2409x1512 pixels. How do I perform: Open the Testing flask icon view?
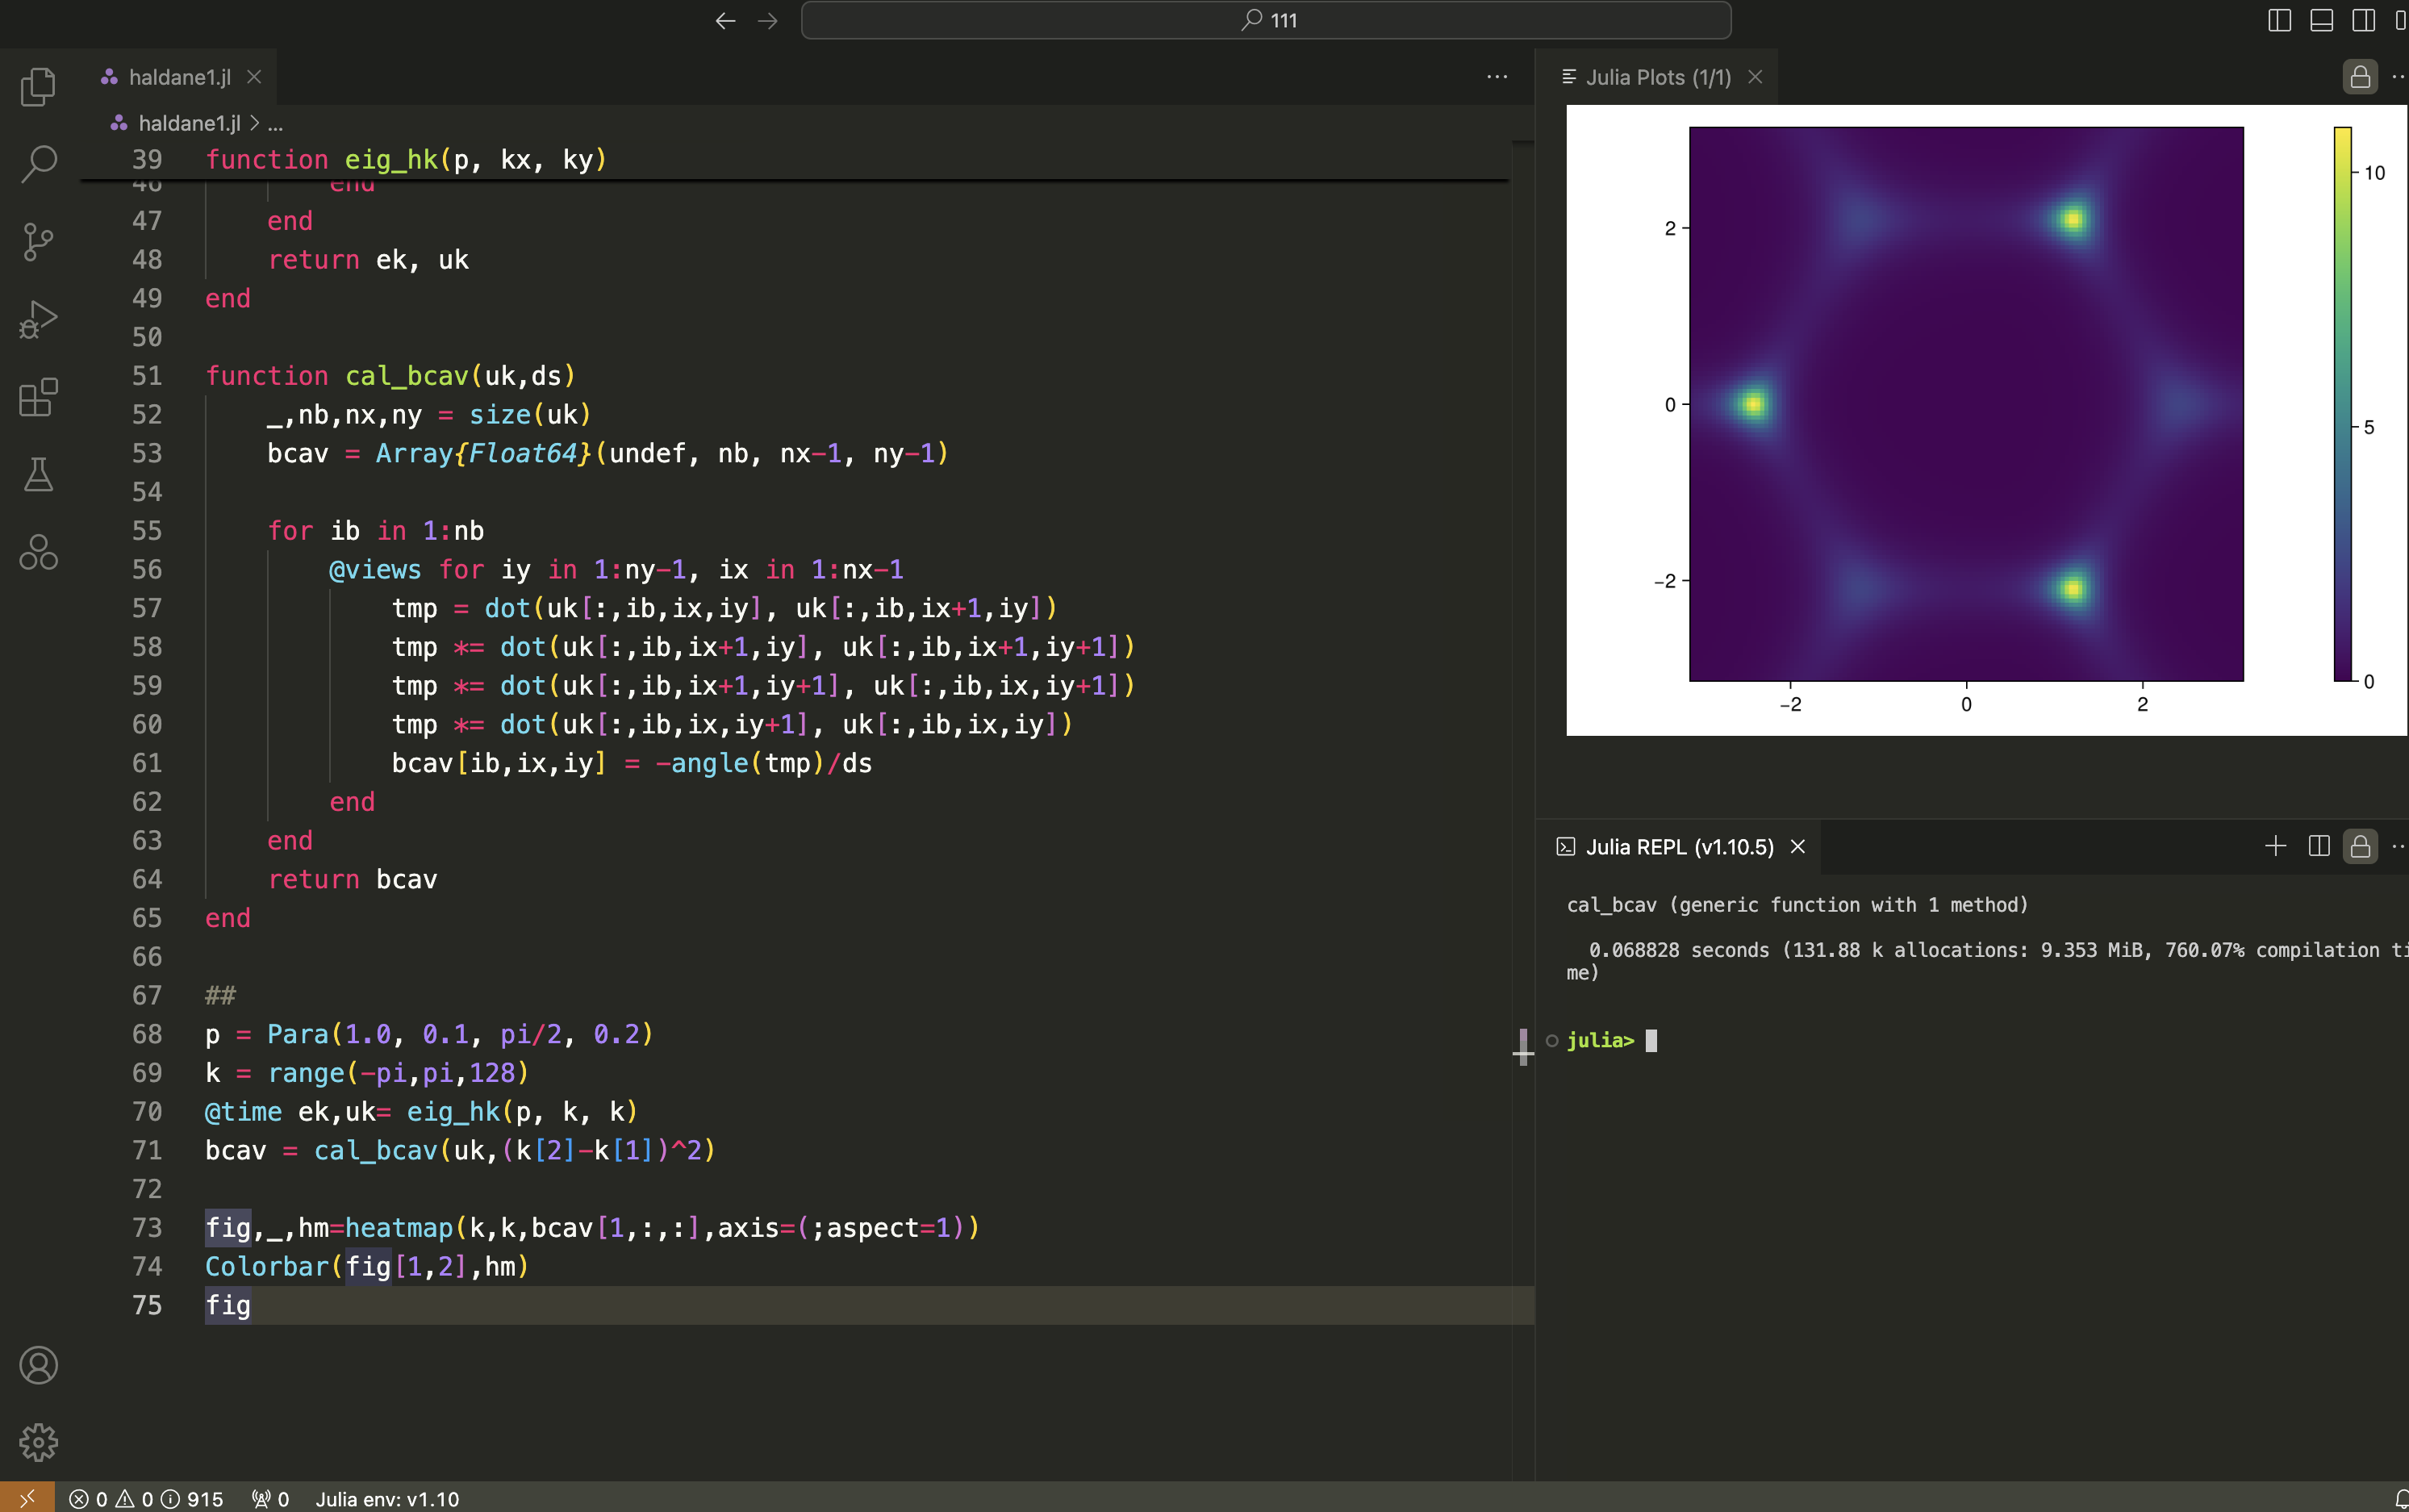point(38,475)
